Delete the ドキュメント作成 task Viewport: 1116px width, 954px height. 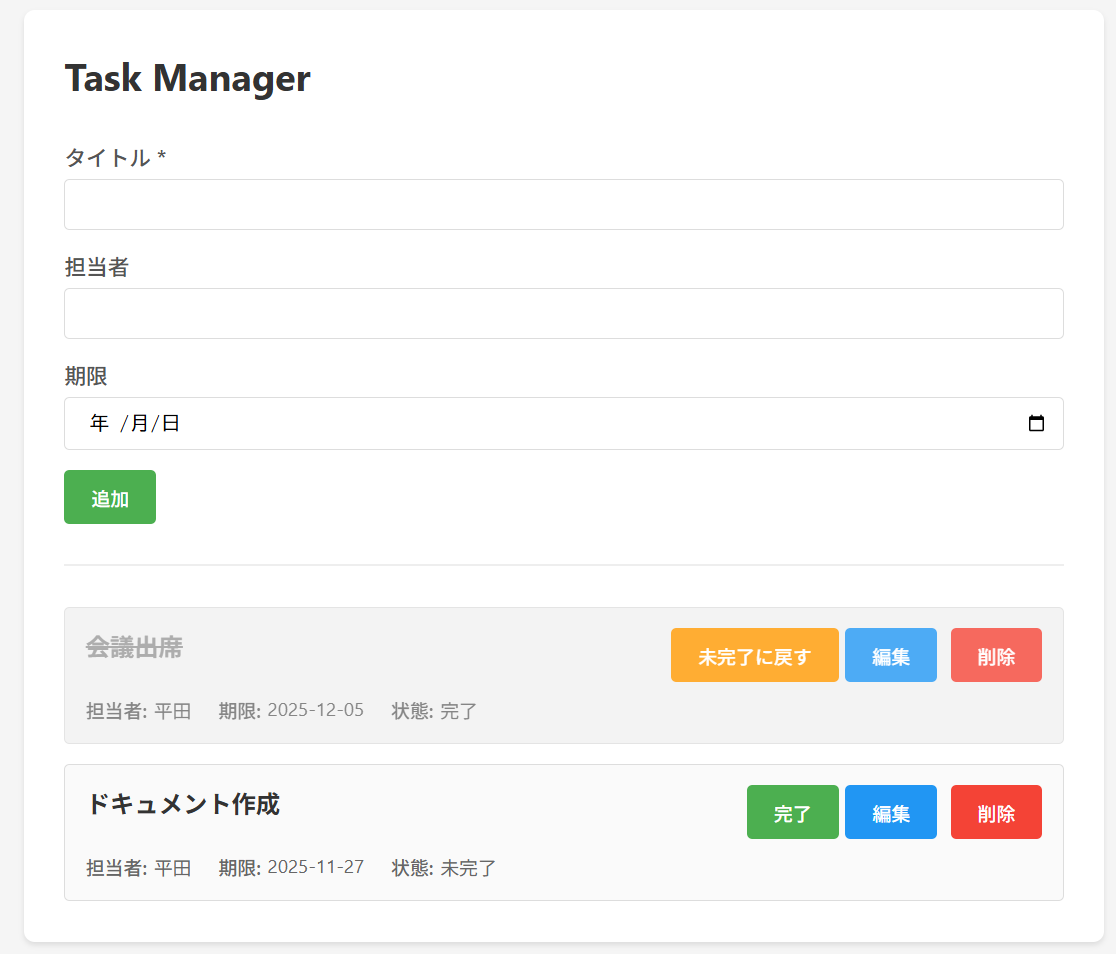pyautogui.click(x=995, y=813)
